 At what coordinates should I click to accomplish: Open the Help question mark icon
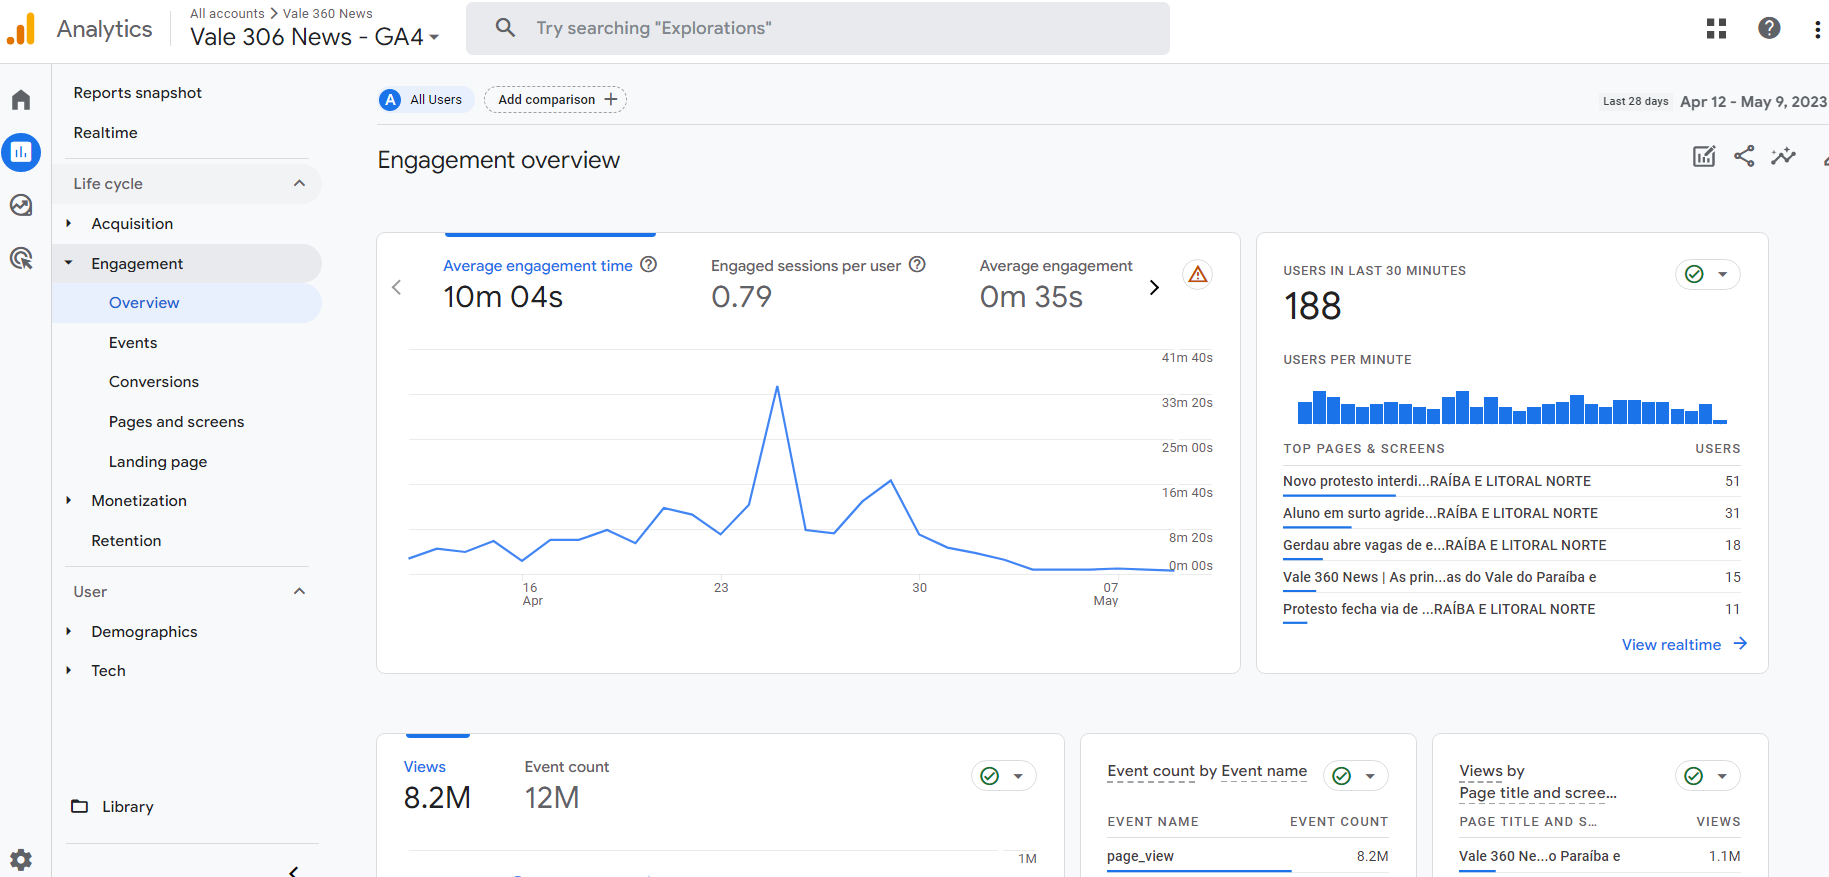(1769, 28)
